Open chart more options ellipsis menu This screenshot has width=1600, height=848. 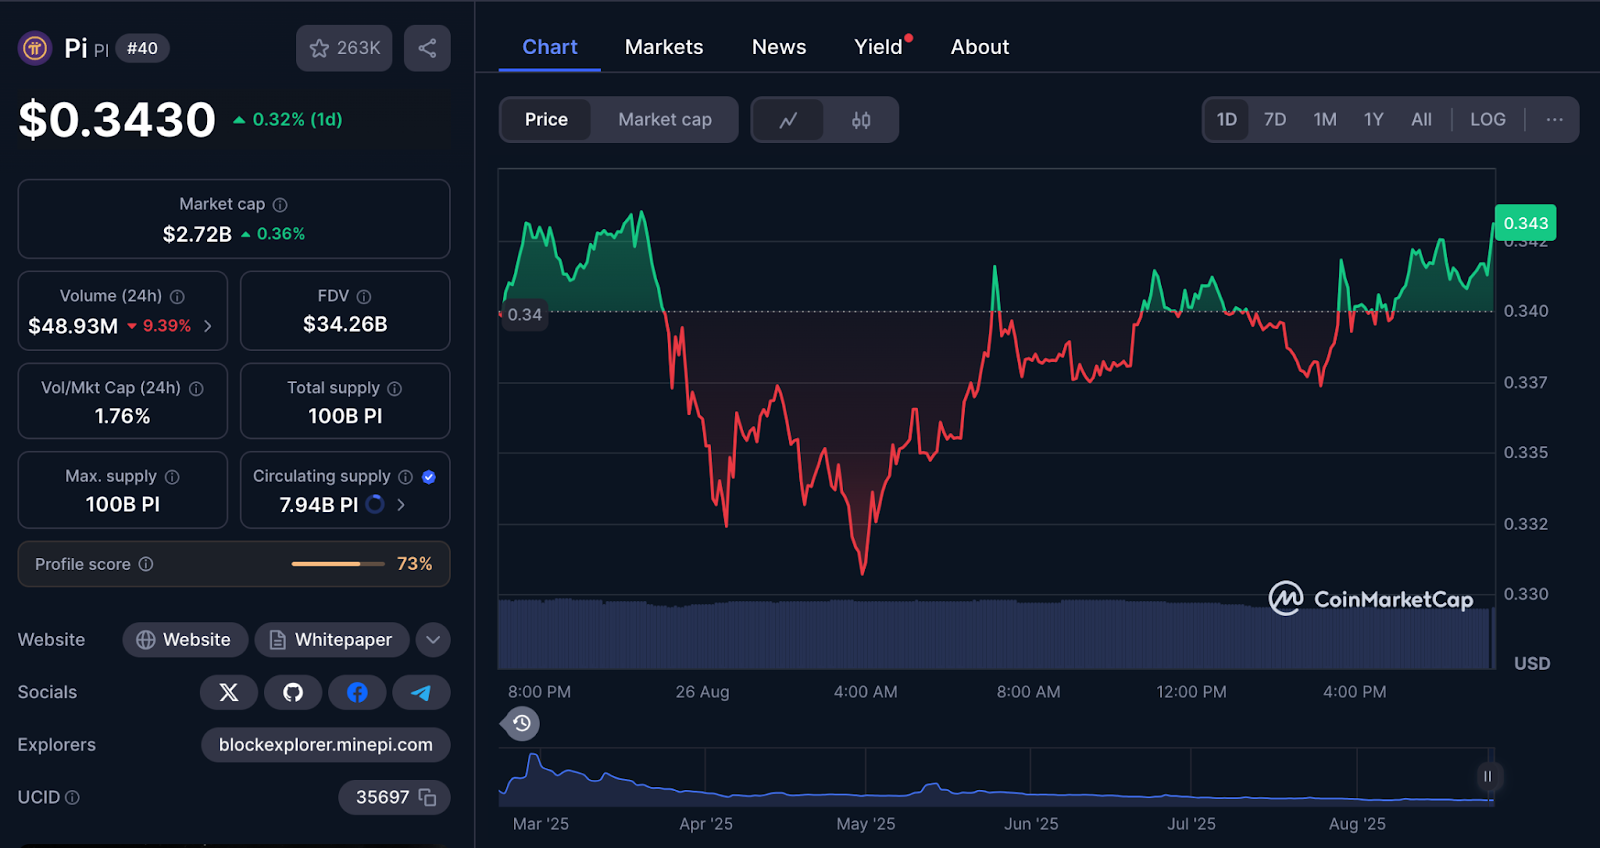[x=1554, y=120]
